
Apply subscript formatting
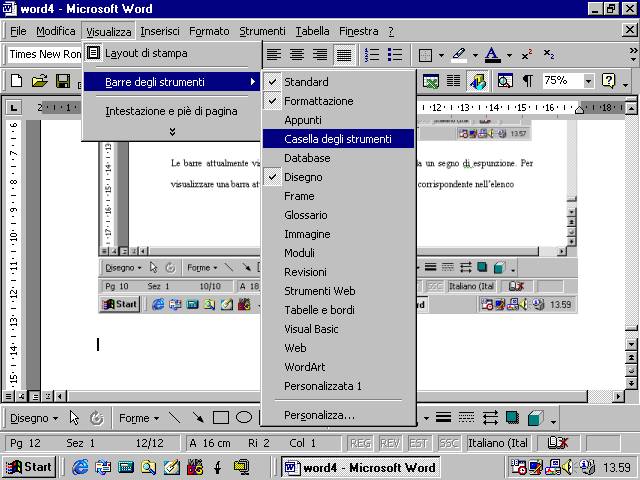[549, 54]
